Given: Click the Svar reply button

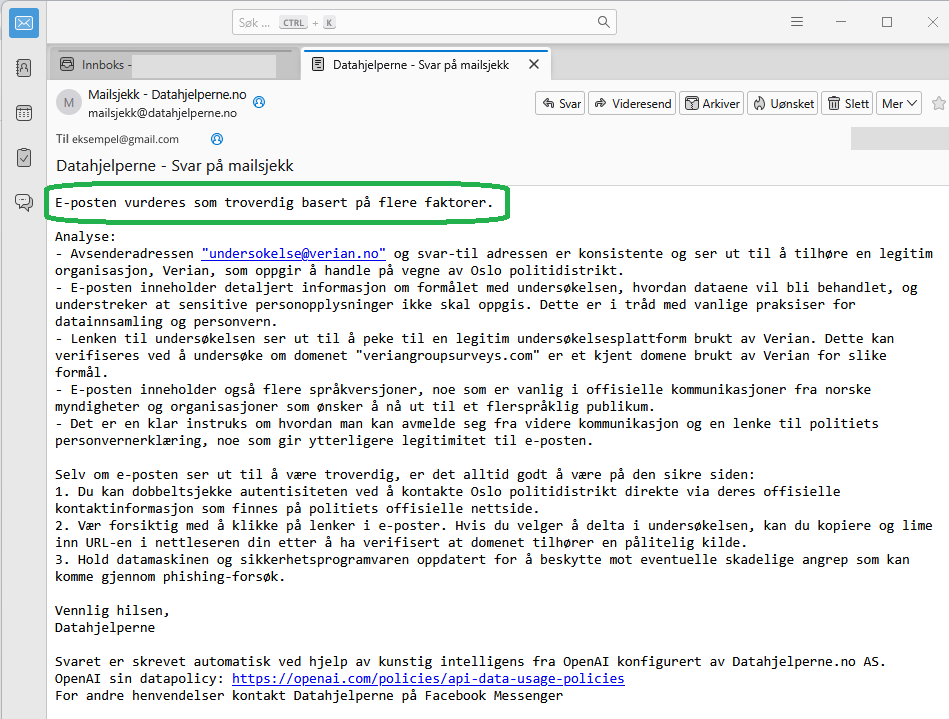Looking at the screenshot, I should coord(560,103).
